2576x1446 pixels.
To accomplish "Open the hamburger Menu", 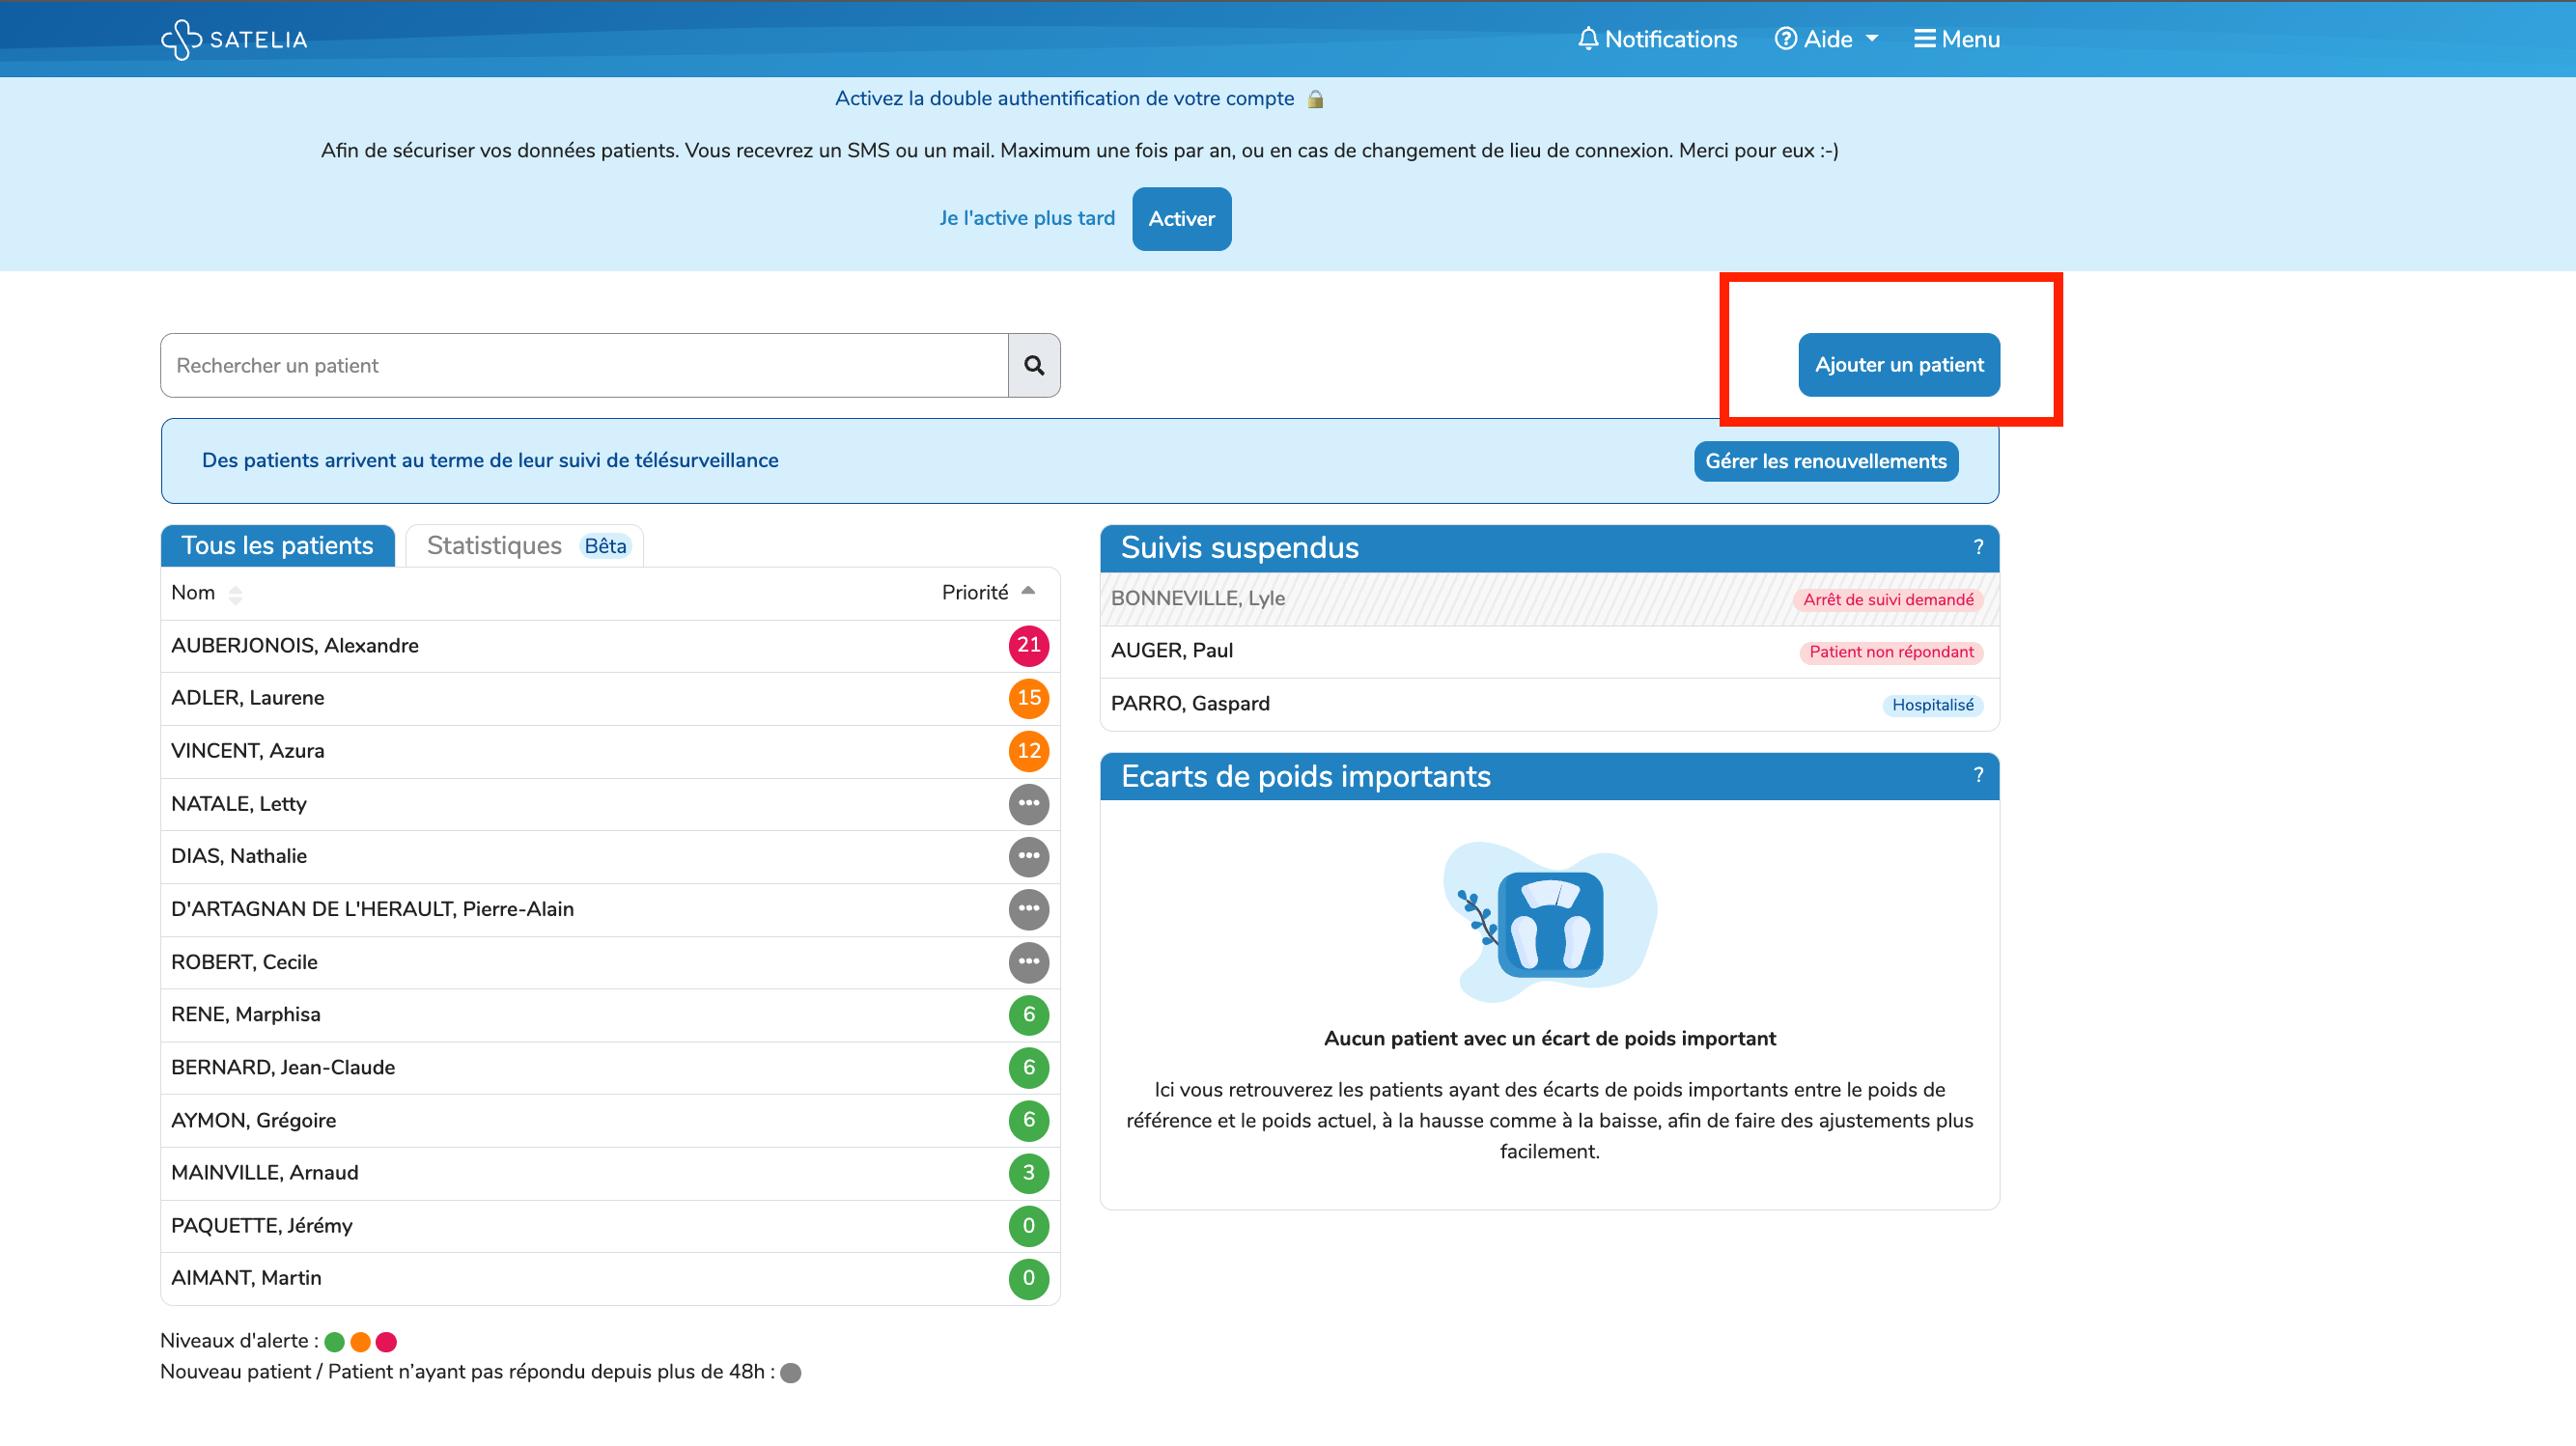I will coord(1956,40).
